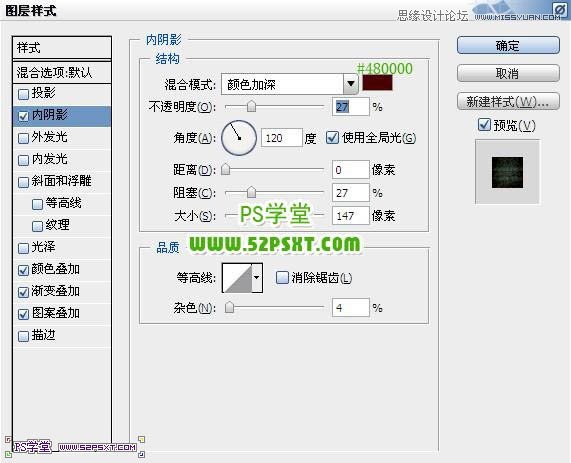Click the 不透明度 opacity slider handle
This screenshot has height=463, width=571.
(251, 106)
